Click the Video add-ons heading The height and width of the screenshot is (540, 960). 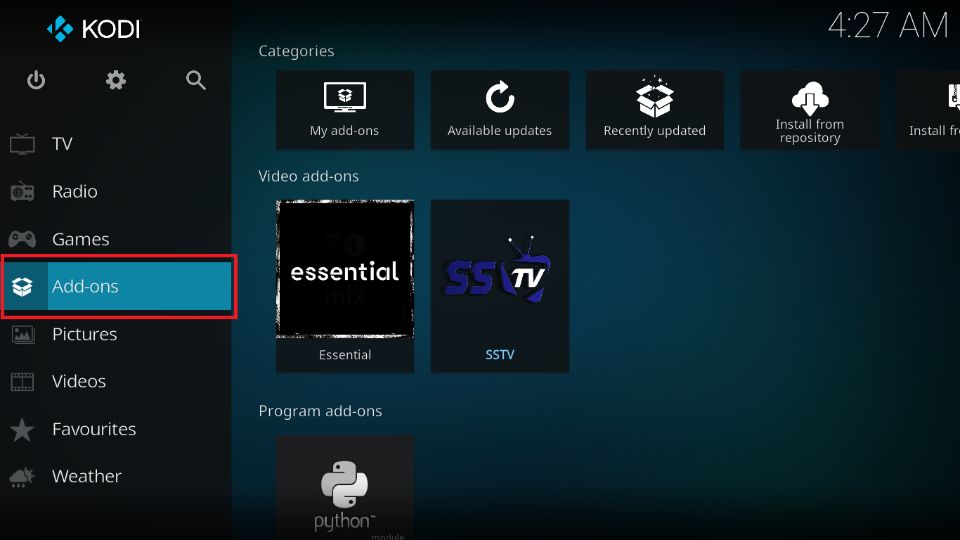(309, 176)
